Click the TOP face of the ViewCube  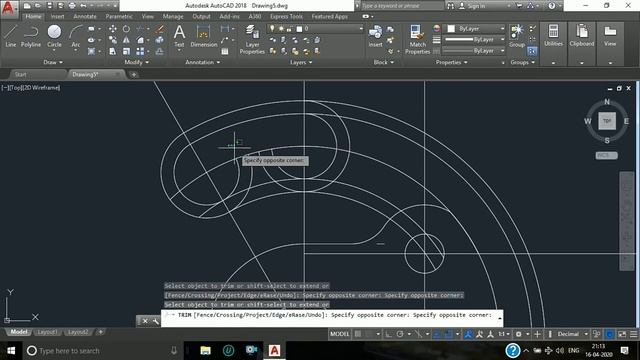(607, 121)
